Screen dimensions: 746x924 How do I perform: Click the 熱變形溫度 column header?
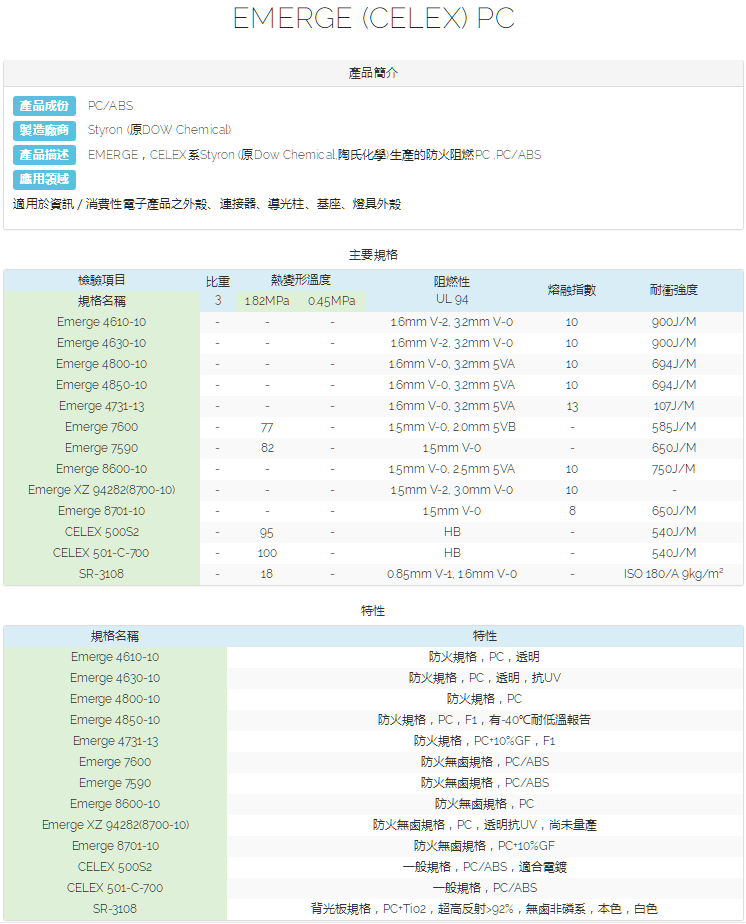pyautogui.click(x=301, y=280)
